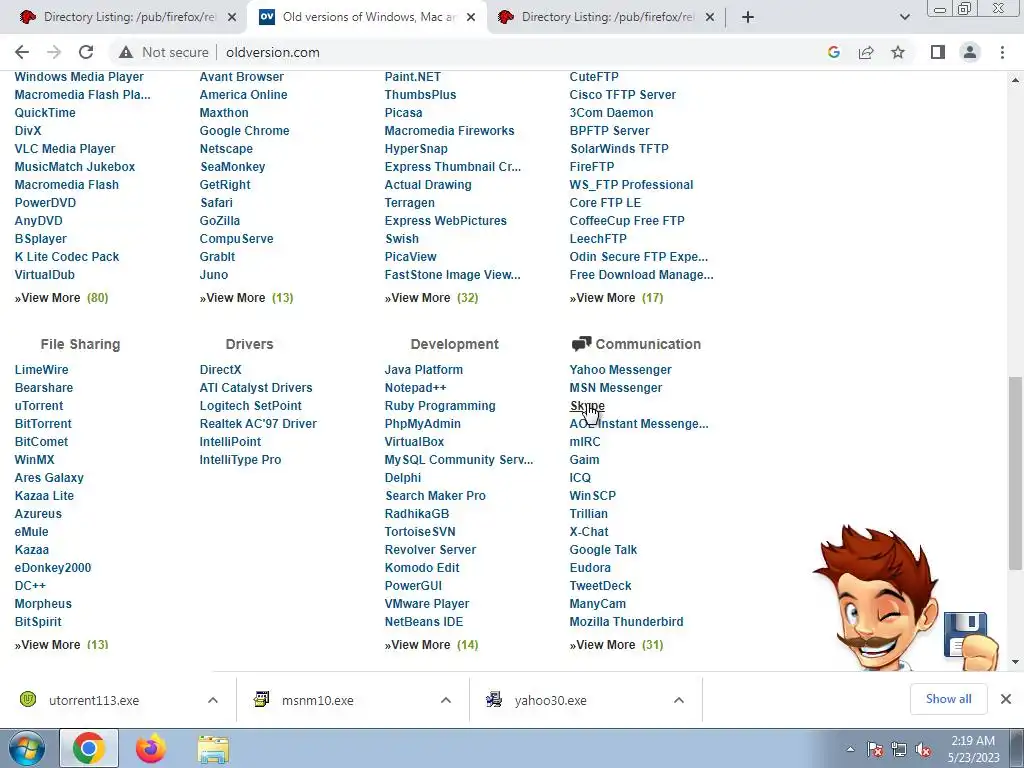Open the Yahoo Messenger link
Viewport: 1024px width, 768px height.
(x=620, y=370)
